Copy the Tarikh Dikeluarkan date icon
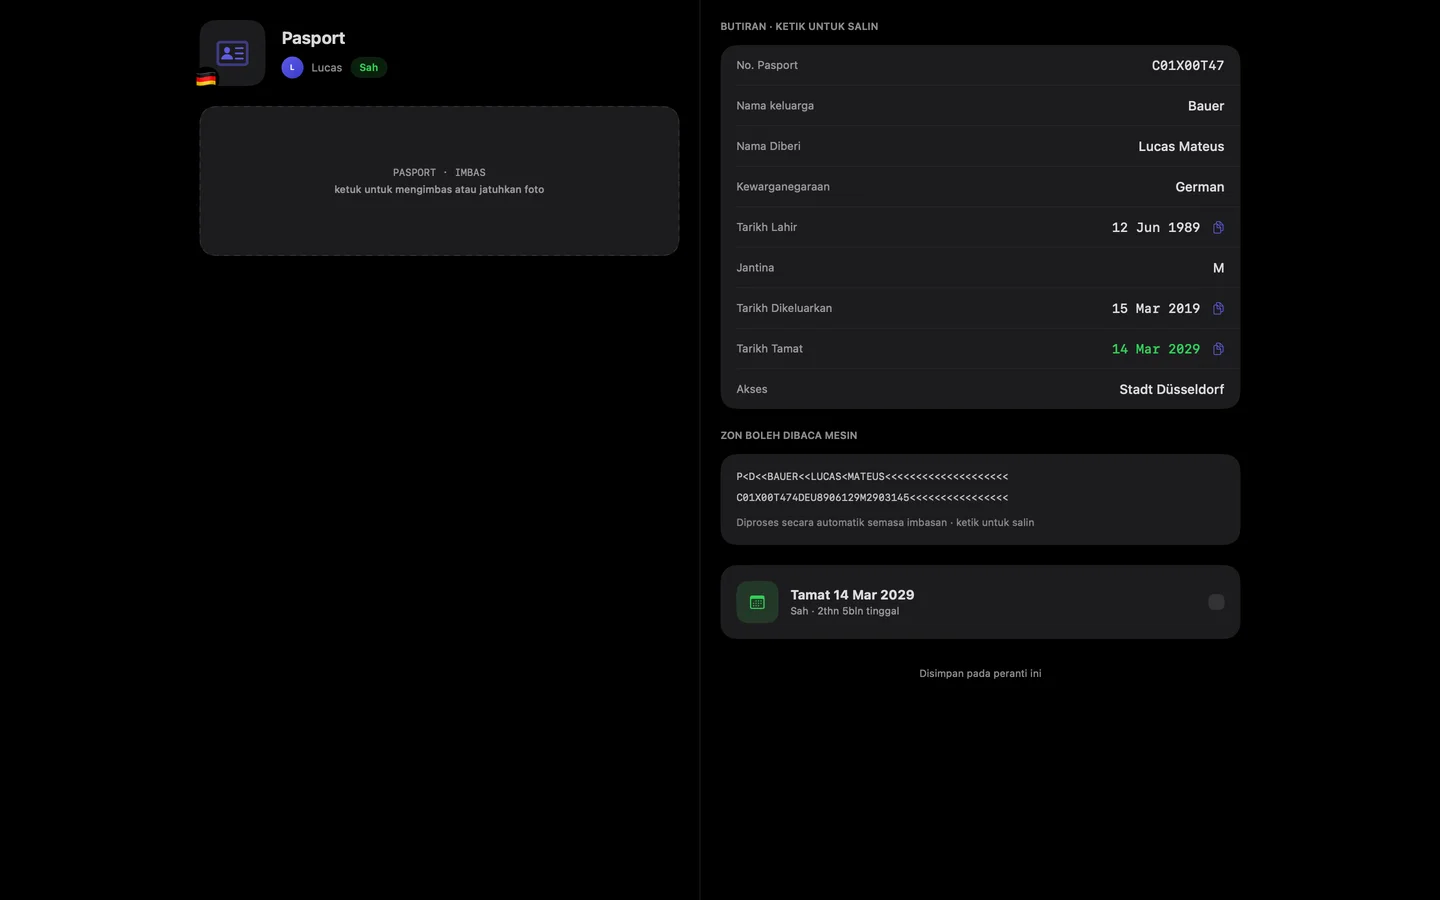Screen dimensions: 1440x900 (x=1218, y=309)
